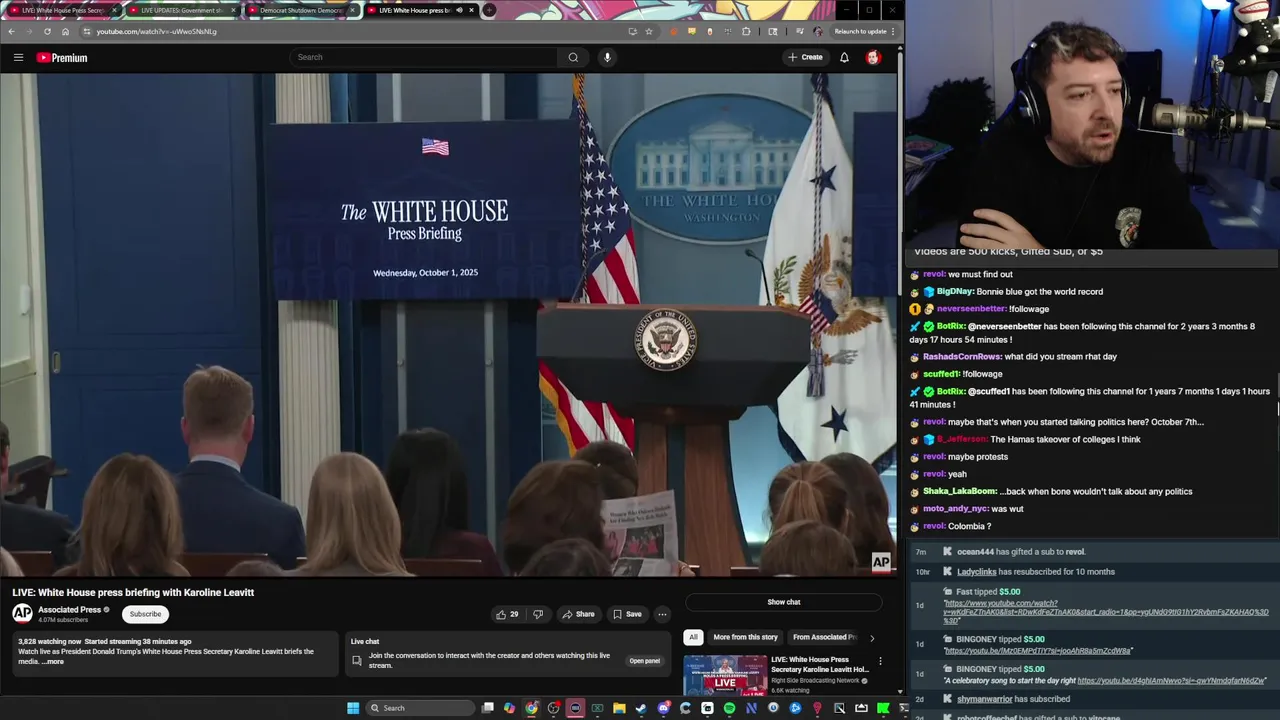Viewport: 1280px width, 720px height.
Task: Go to YouTube Premium home logo
Action: (62, 57)
